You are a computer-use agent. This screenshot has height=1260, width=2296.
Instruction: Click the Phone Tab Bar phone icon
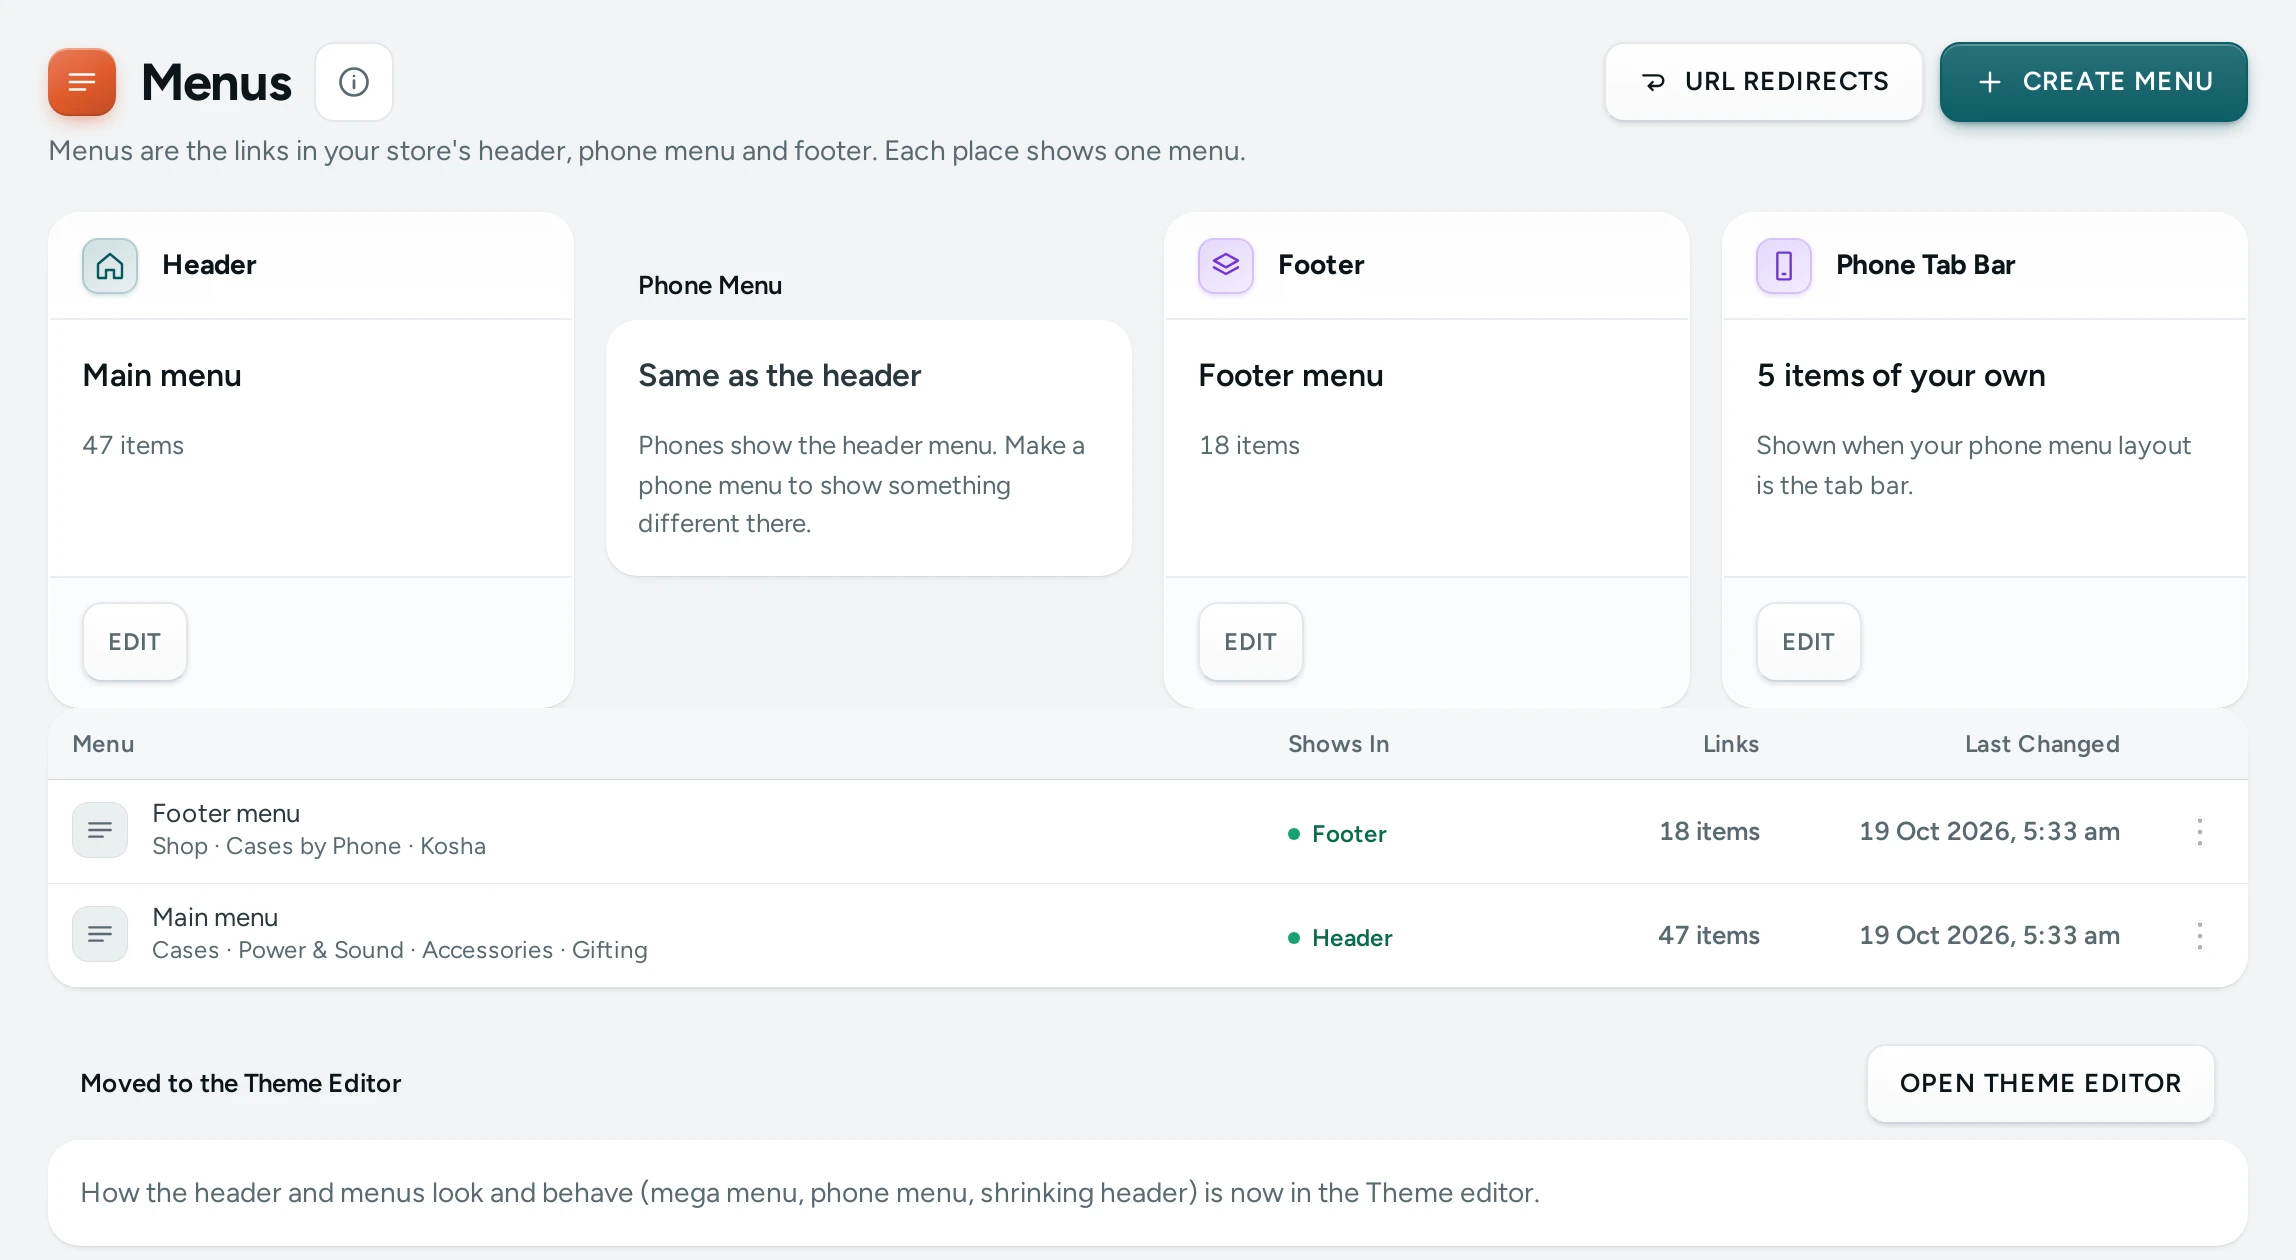coord(1784,266)
